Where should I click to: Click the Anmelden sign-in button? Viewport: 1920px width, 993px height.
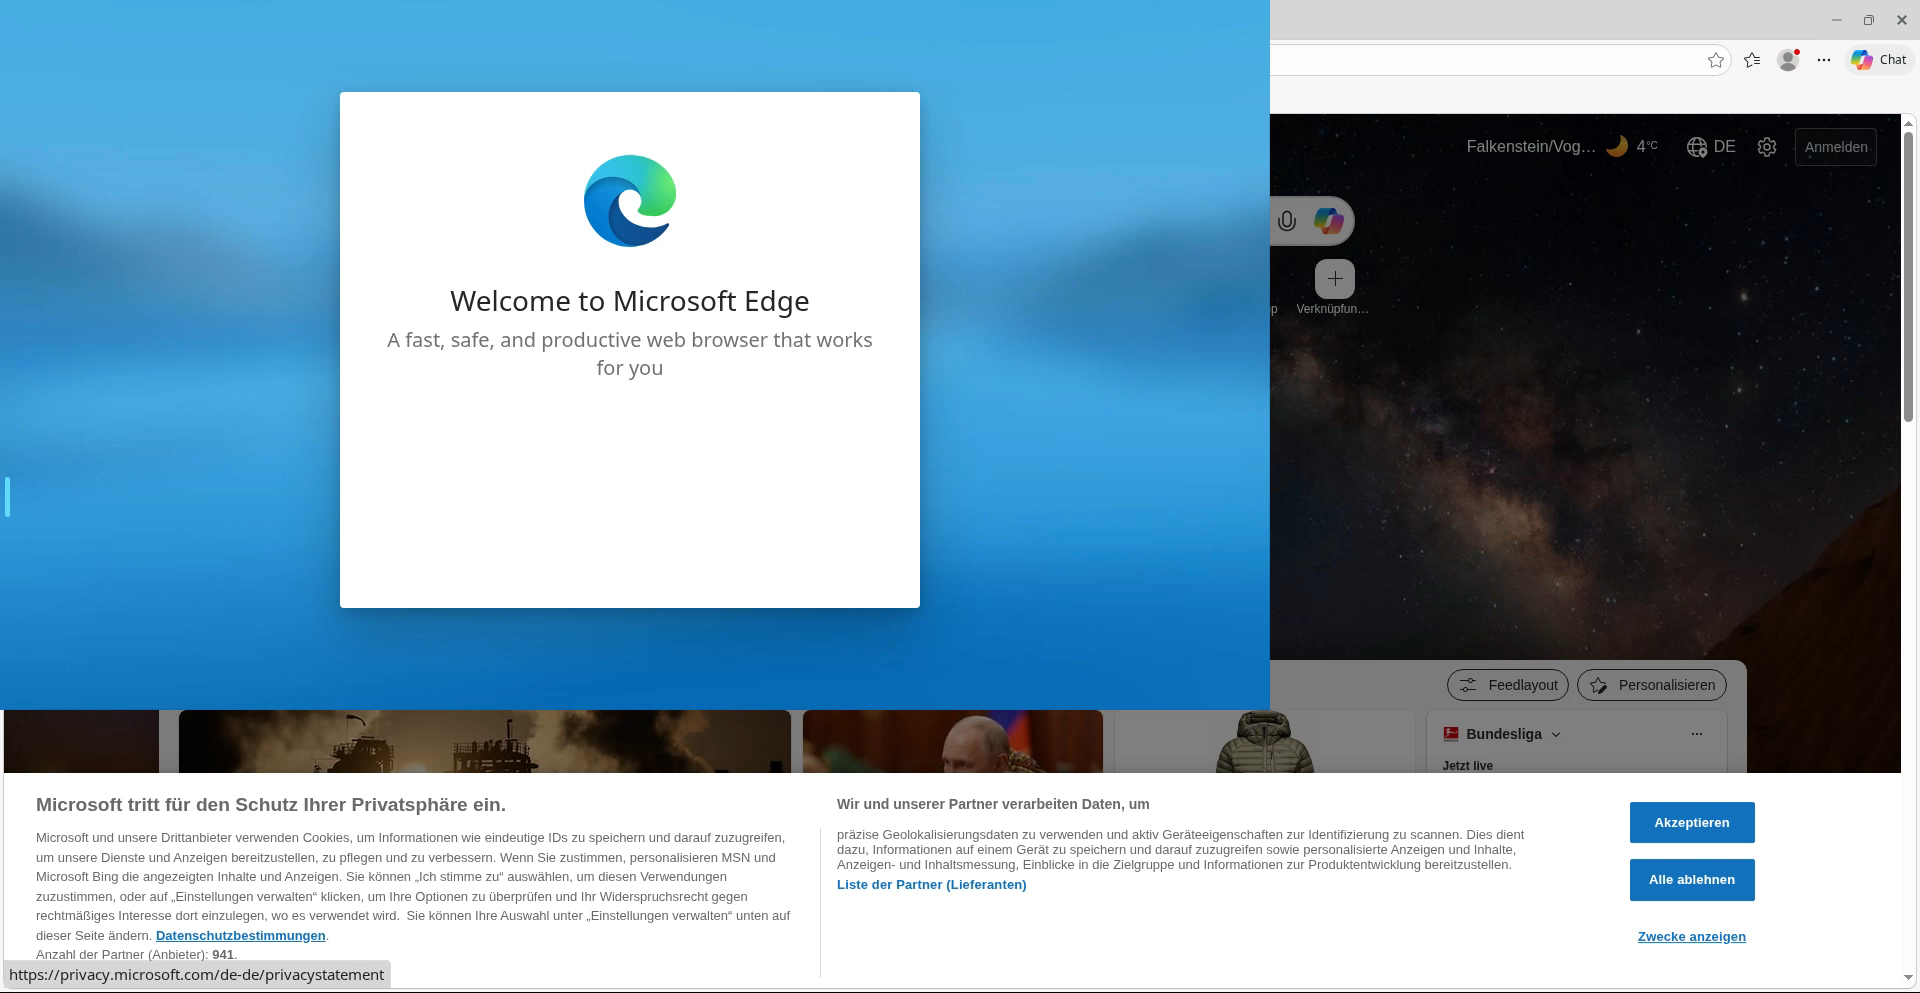(x=1835, y=147)
